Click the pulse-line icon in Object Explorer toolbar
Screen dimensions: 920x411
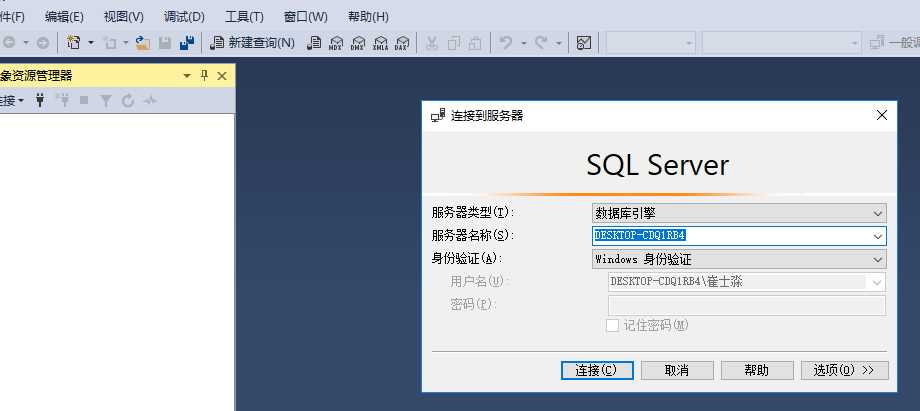[150, 101]
